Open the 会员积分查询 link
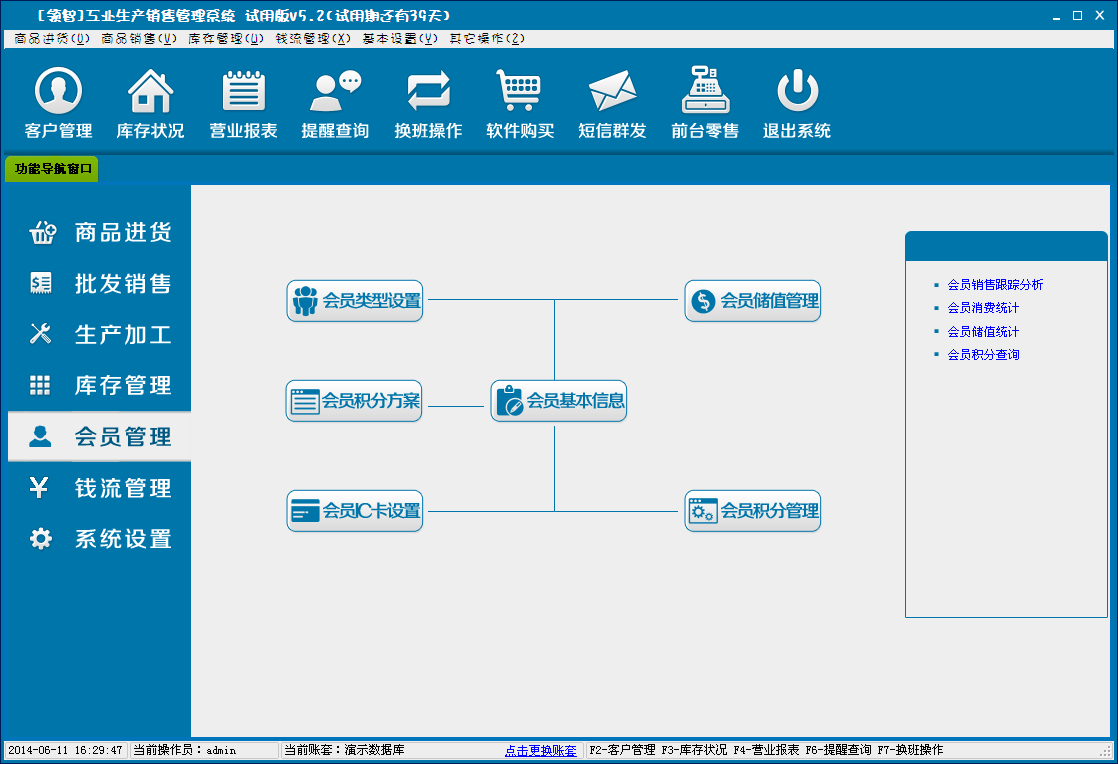The image size is (1118, 764). (x=983, y=355)
